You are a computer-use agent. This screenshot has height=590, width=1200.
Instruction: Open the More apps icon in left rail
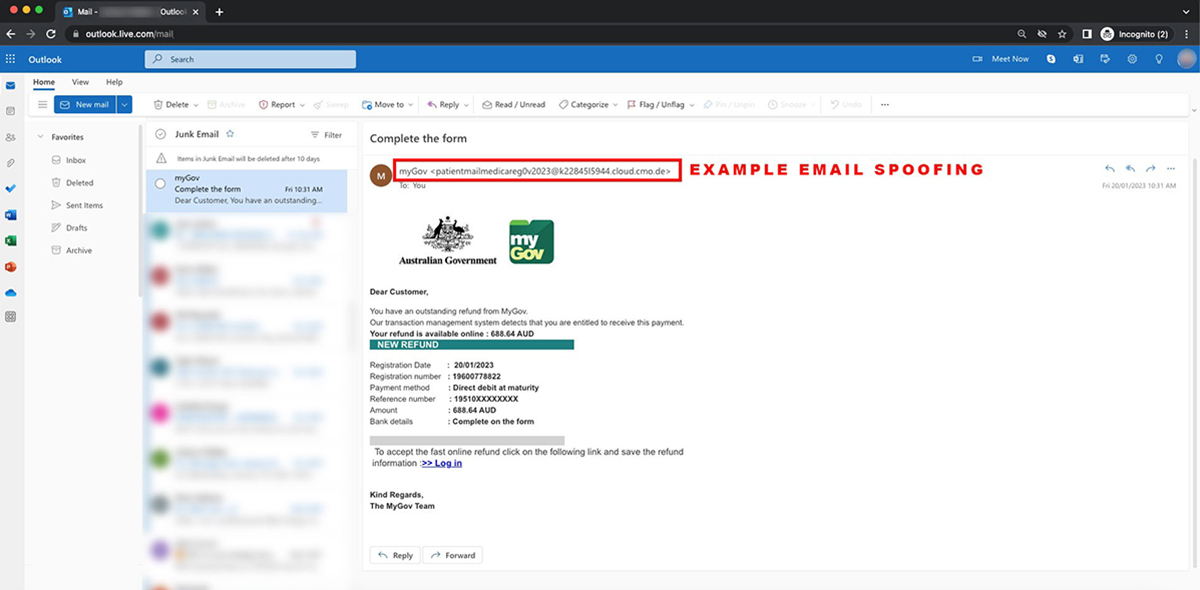[x=11, y=317]
